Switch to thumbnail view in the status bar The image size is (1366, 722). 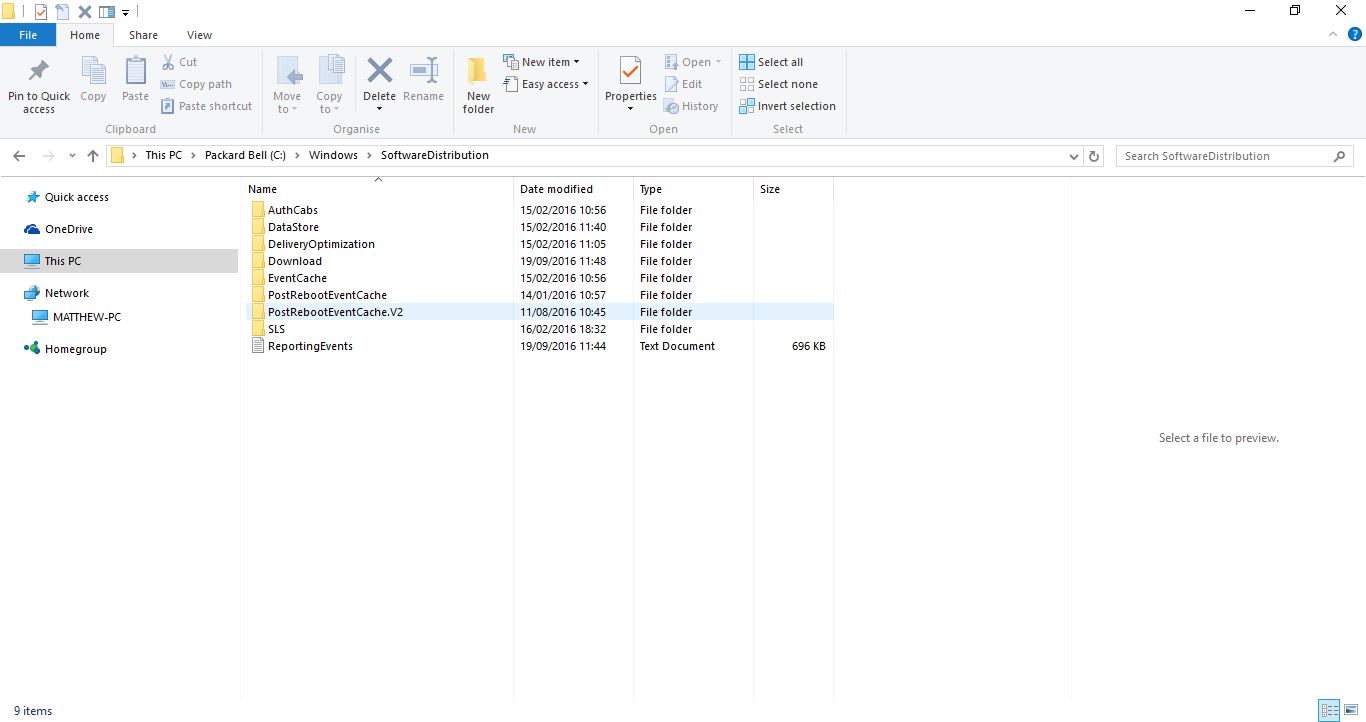point(1352,710)
